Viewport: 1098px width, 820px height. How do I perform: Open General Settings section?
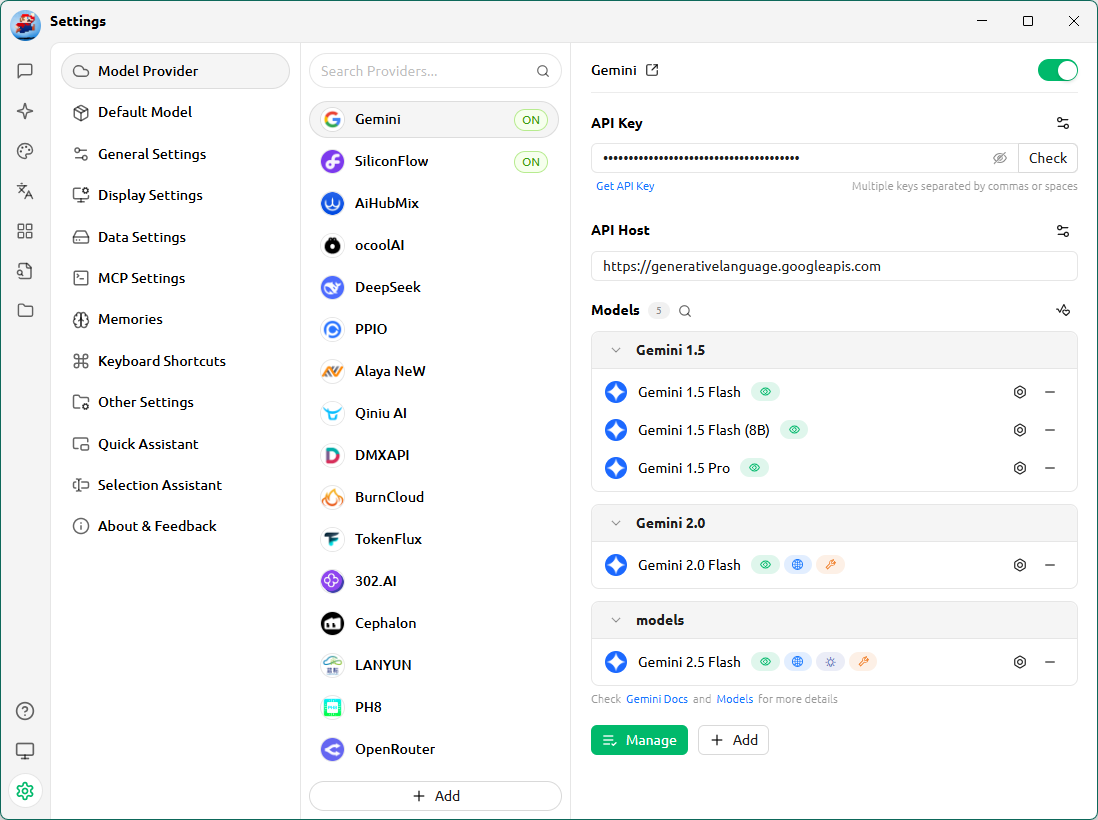(175, 154)
